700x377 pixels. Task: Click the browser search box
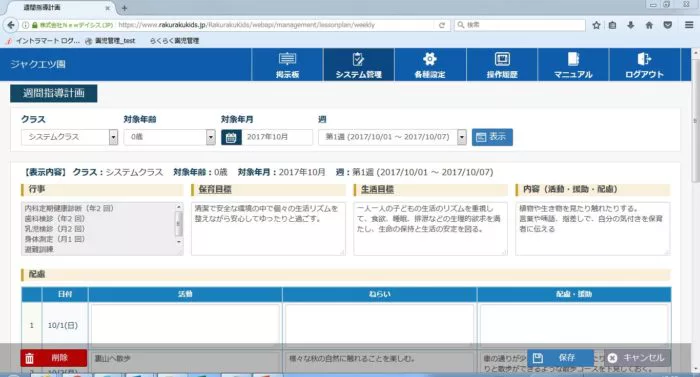click(x=520, y=25)
